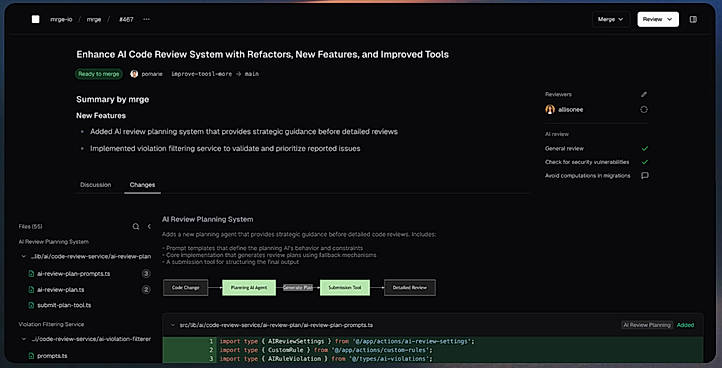
Task: Click the Added status label
Action: point(685,325)
